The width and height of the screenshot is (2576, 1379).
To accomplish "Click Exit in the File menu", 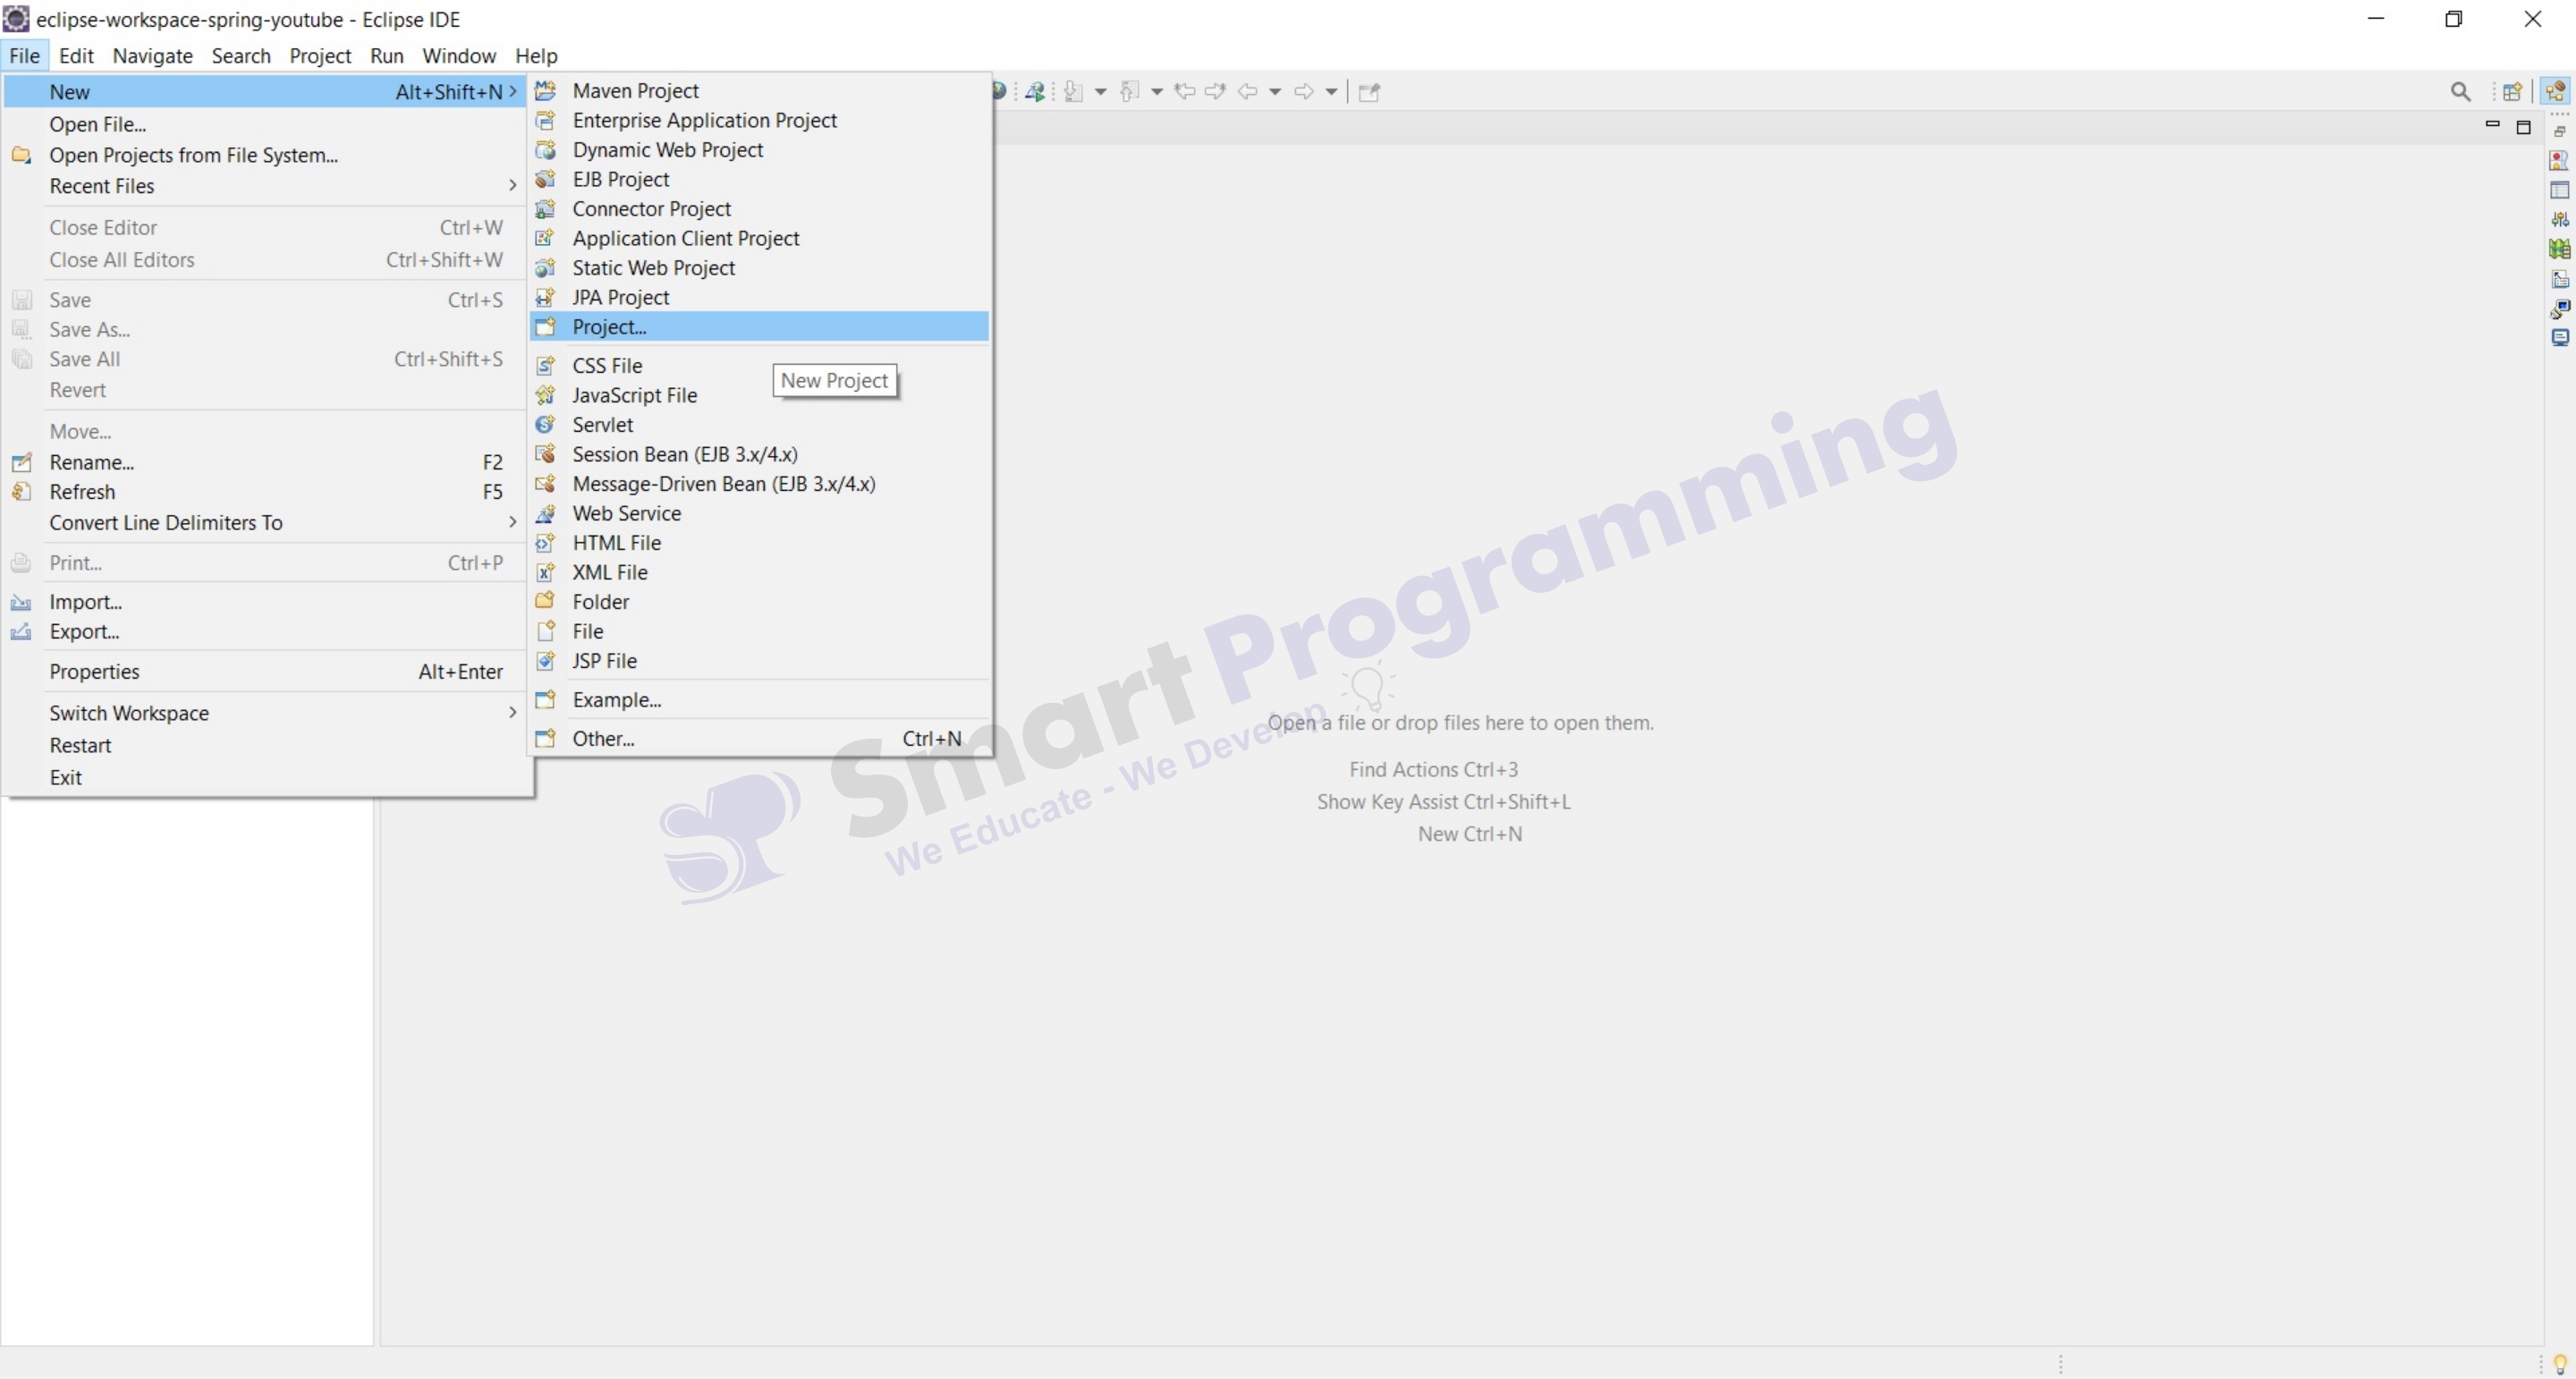I will 265,778.
